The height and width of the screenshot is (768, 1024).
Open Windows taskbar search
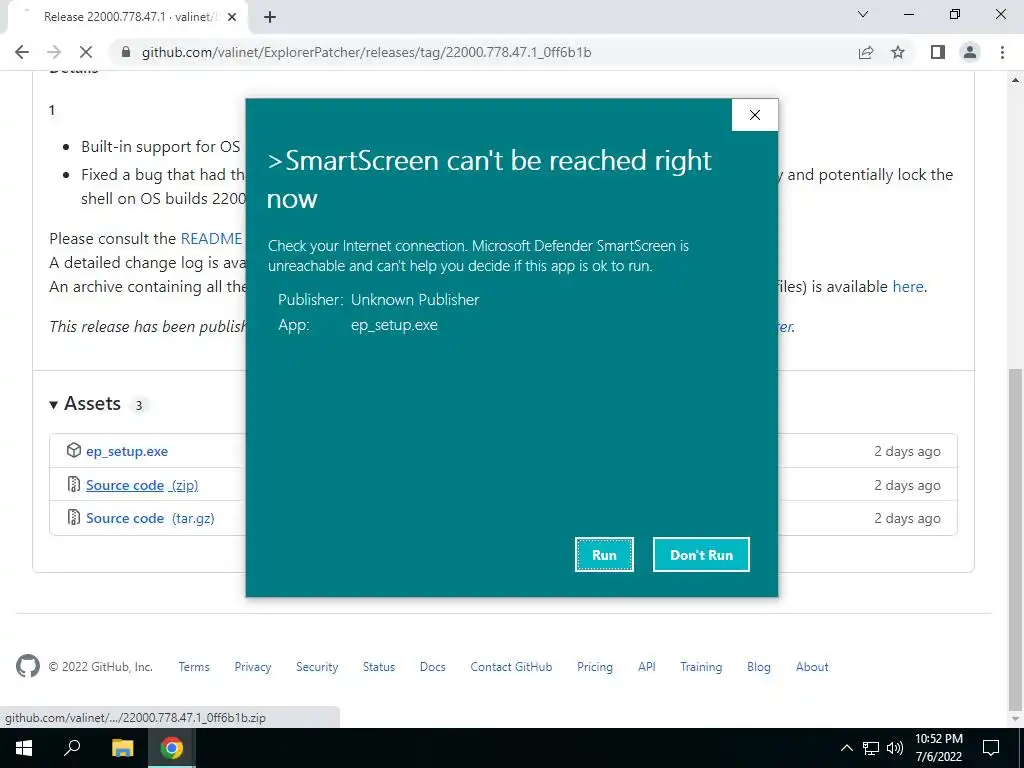pos(72,748)
